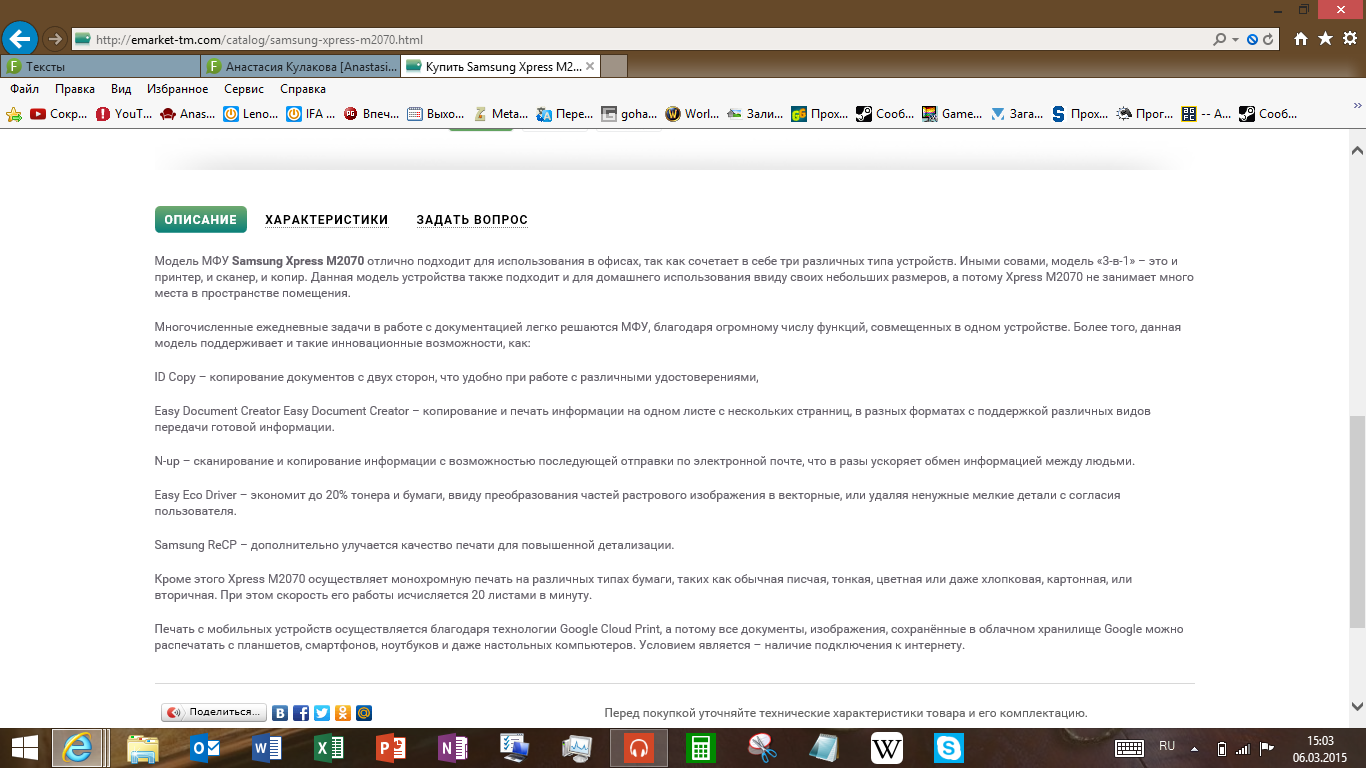
Task: Open the network signal tray icon
Action: [1243, 748]
